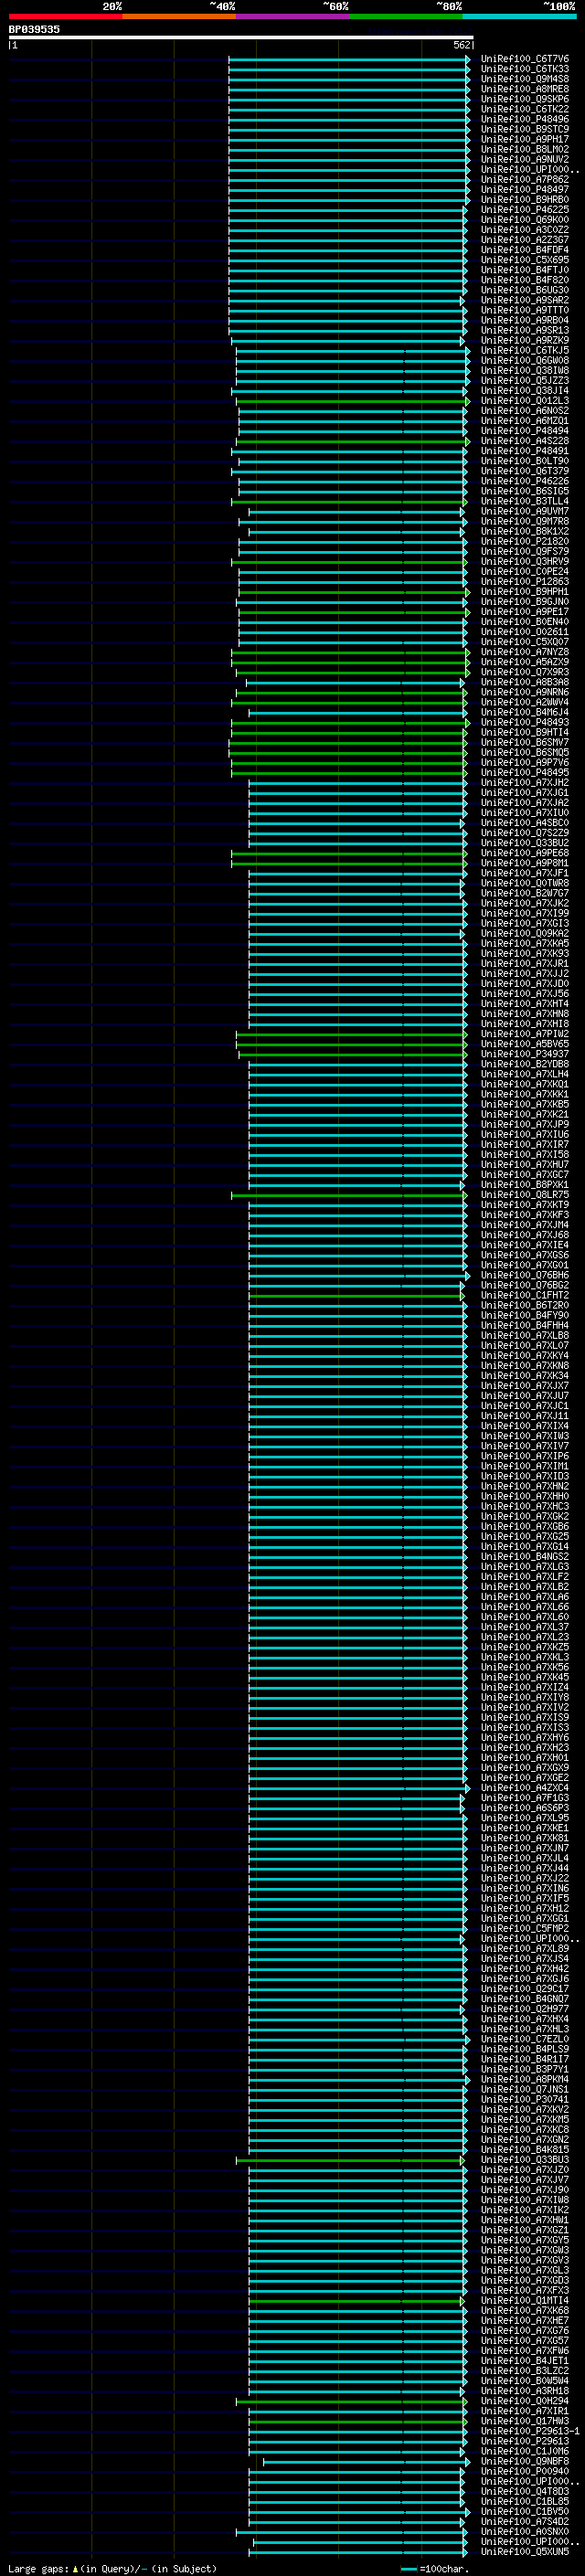Select label UniRef100_A7NYZ8
Screen dimensions: 585x2576
[525, 652]
